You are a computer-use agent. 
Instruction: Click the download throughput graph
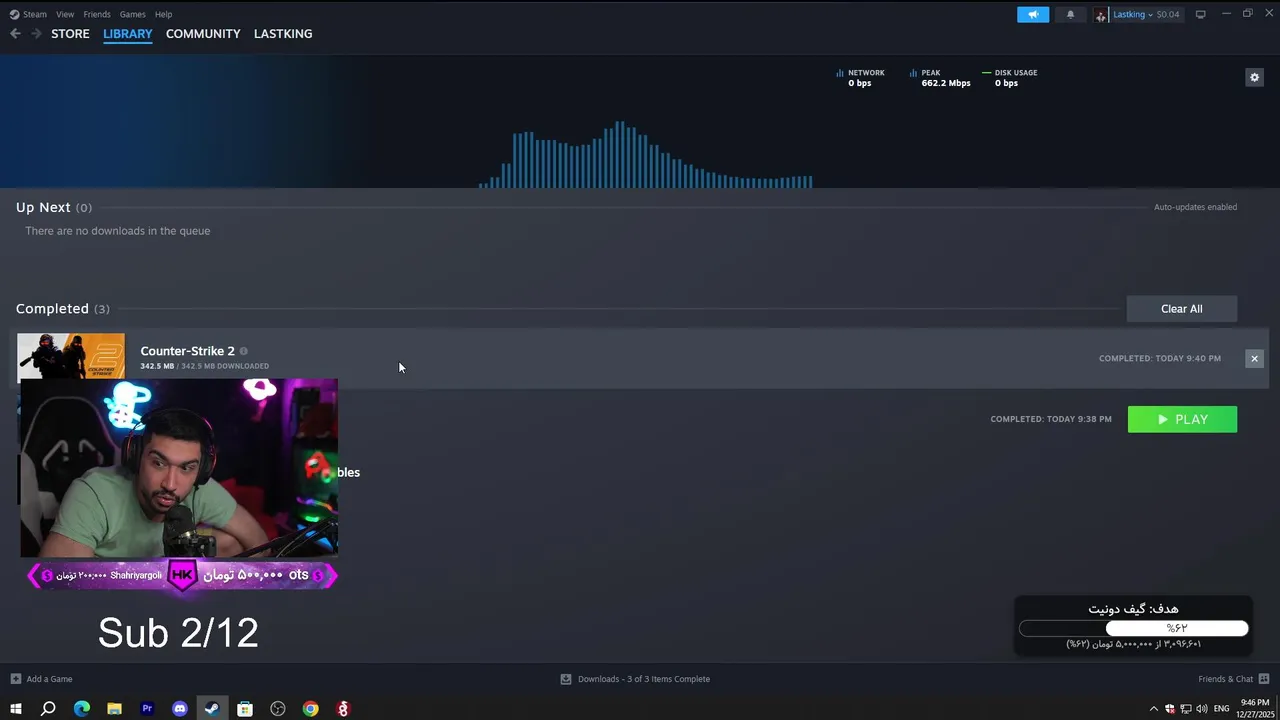(645, 154)
